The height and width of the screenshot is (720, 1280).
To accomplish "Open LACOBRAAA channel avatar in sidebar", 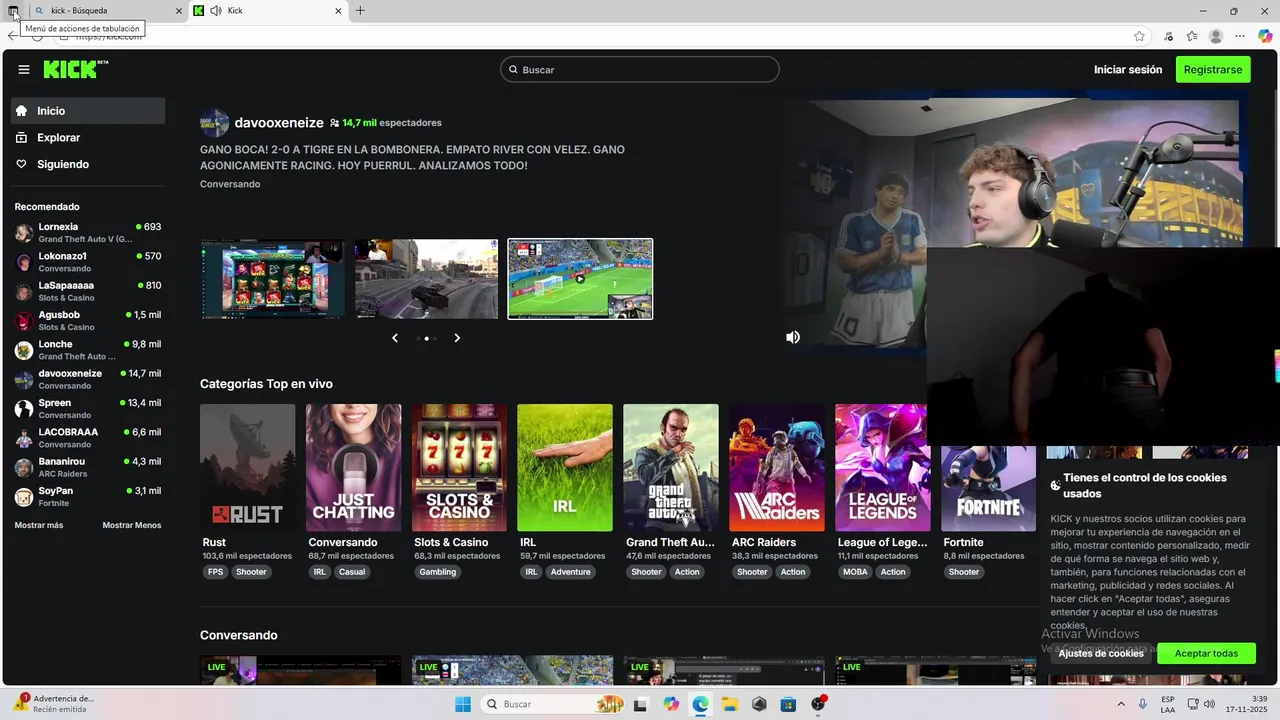I will tap(24, 438).
